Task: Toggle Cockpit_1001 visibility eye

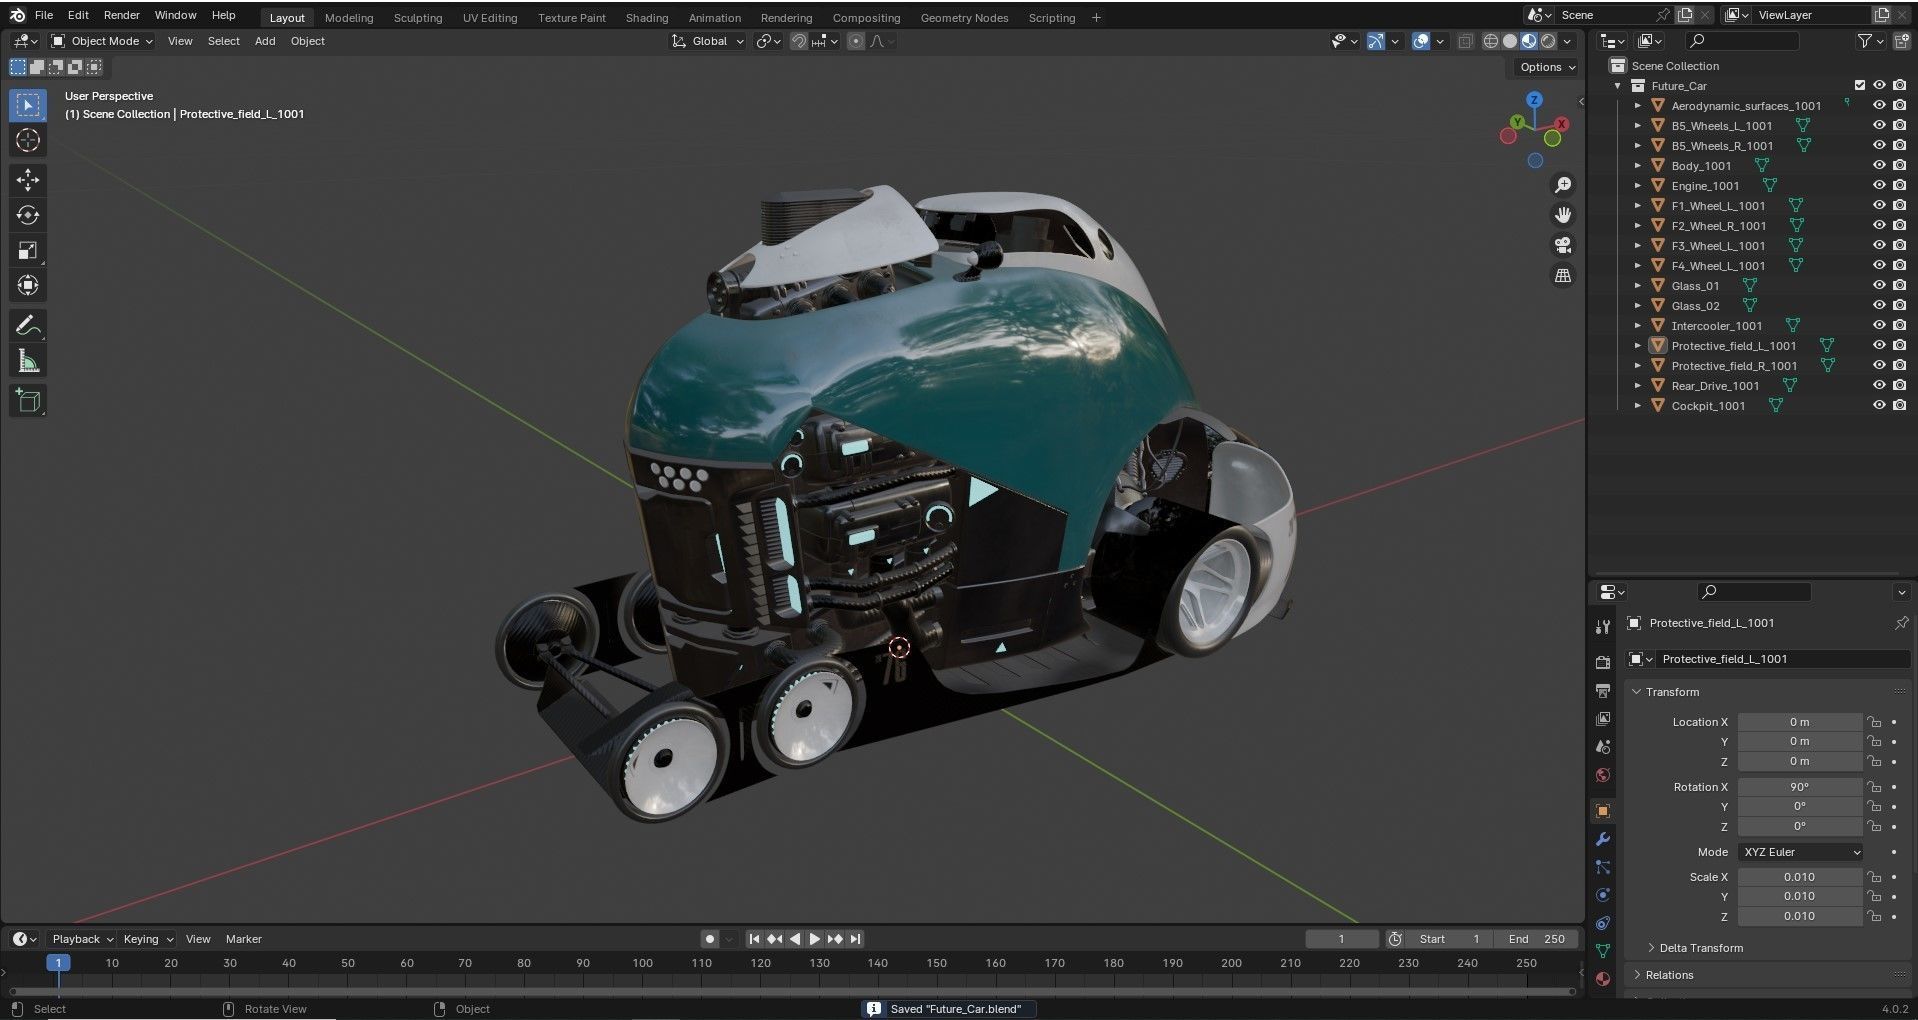Action: 1879,405
